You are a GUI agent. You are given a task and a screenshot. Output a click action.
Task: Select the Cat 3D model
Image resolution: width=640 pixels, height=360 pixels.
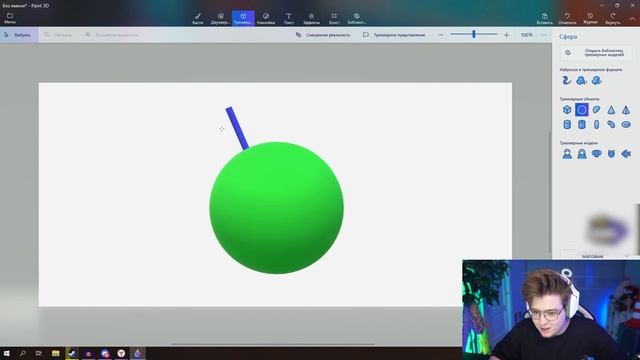(611, 153)
